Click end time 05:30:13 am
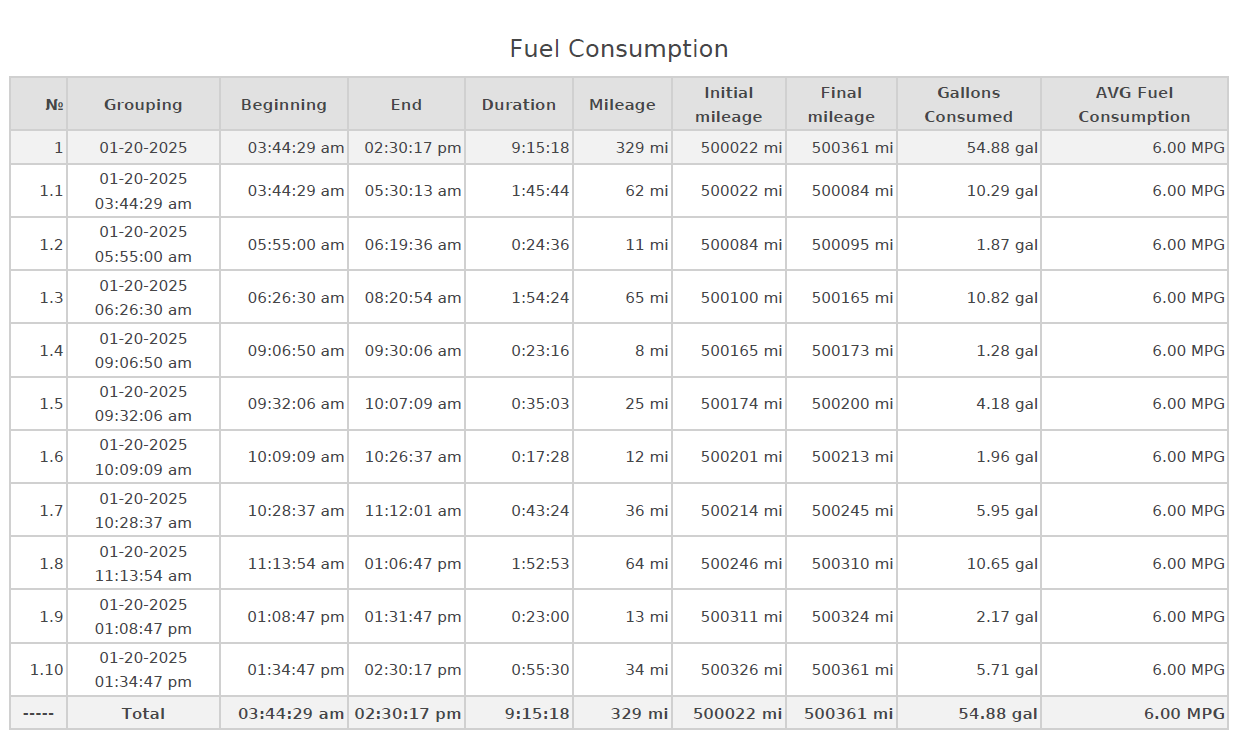The image size is (1242, 740). coord(413,191)
